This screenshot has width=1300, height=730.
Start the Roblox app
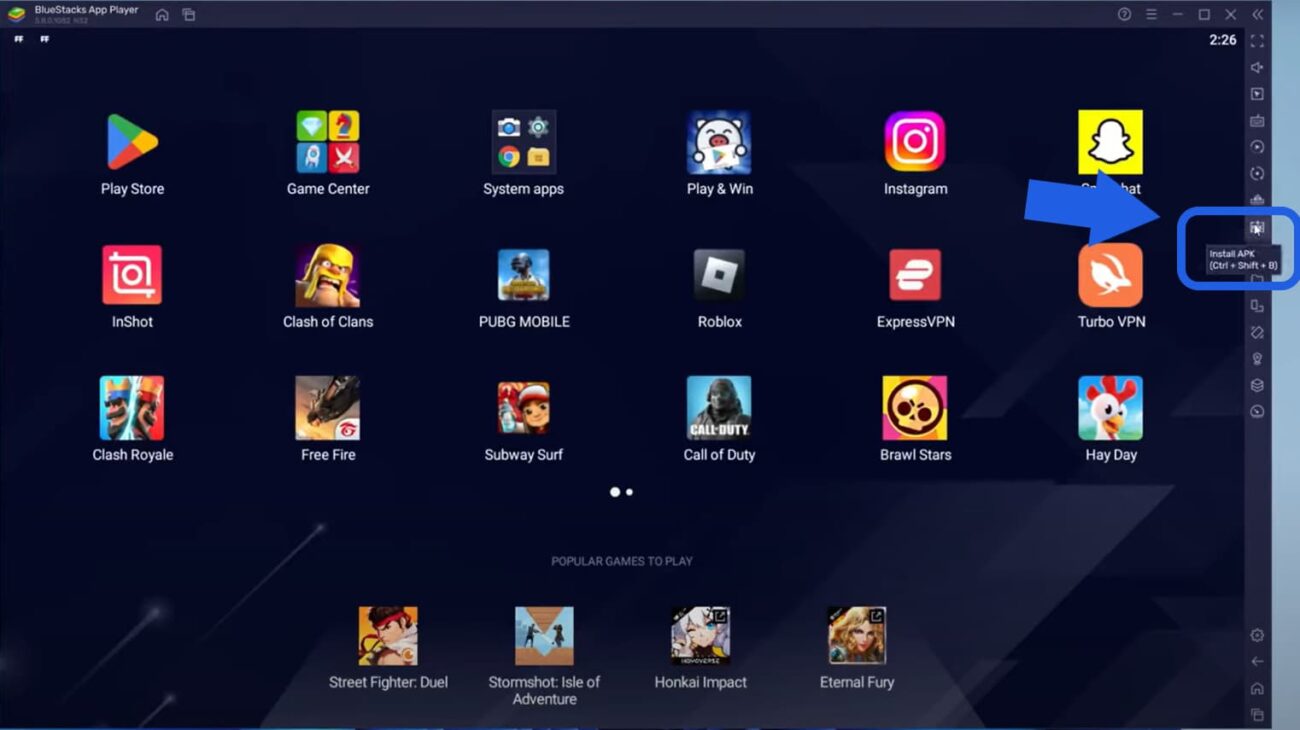point(719,276)
